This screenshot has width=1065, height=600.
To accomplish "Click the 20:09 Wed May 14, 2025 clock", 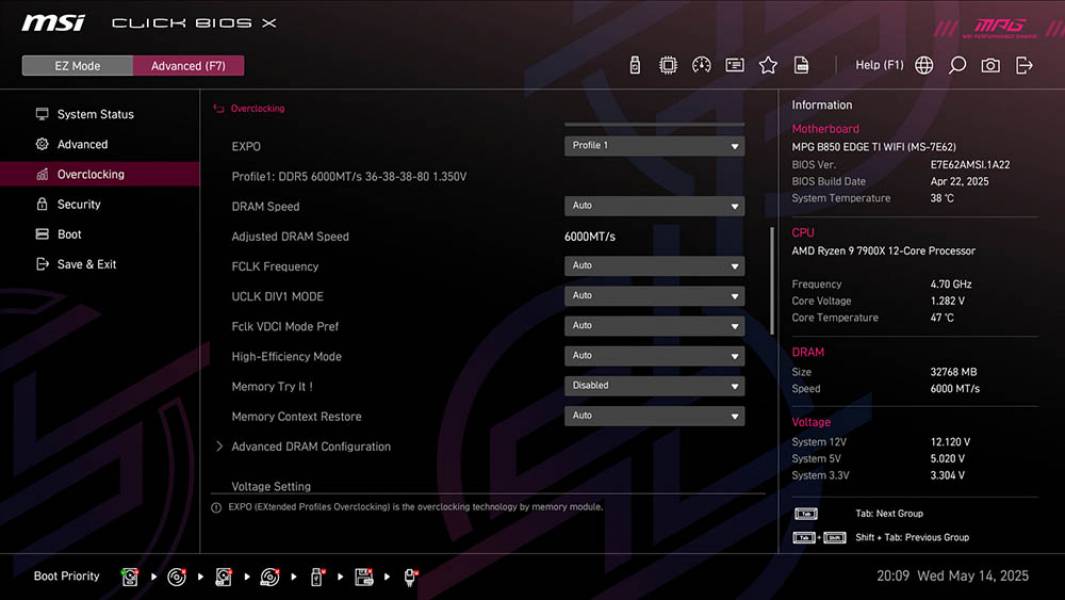I will click(952, 576).
